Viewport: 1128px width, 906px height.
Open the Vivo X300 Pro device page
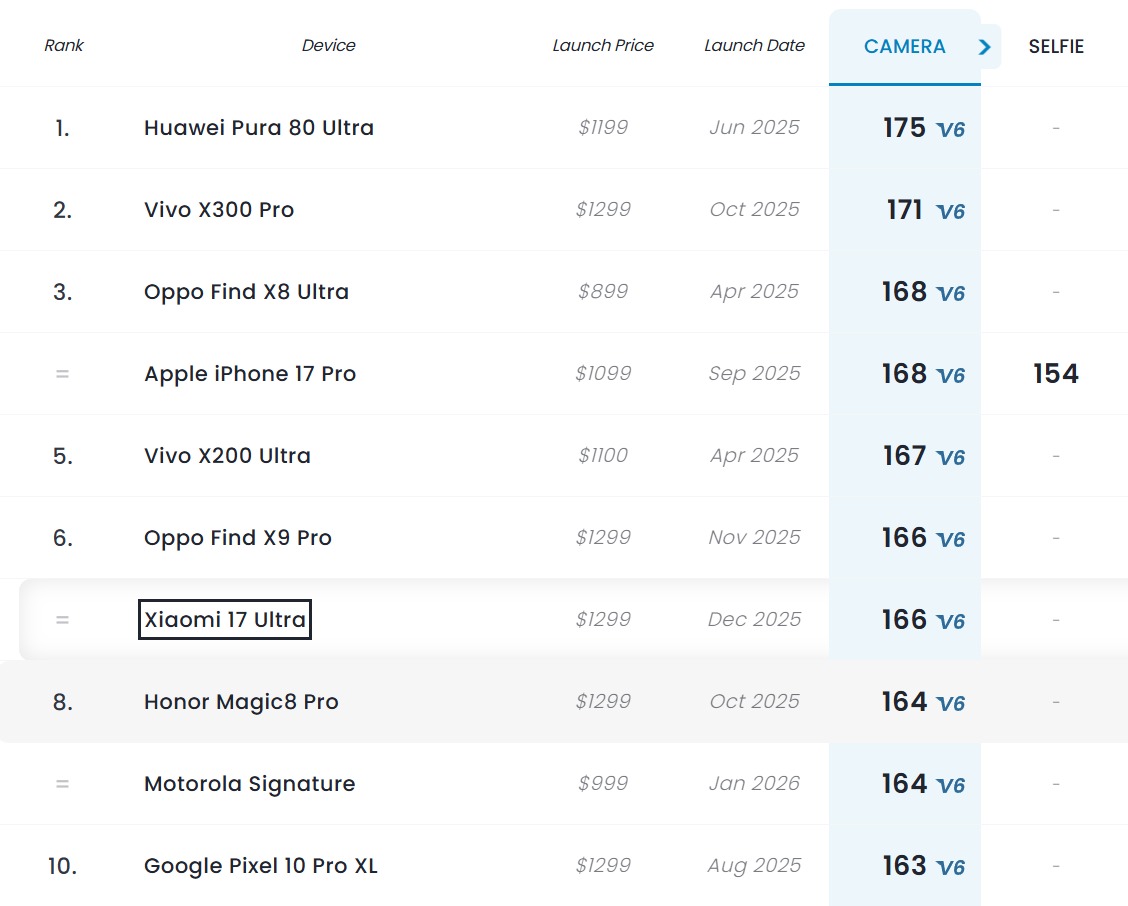219,210
